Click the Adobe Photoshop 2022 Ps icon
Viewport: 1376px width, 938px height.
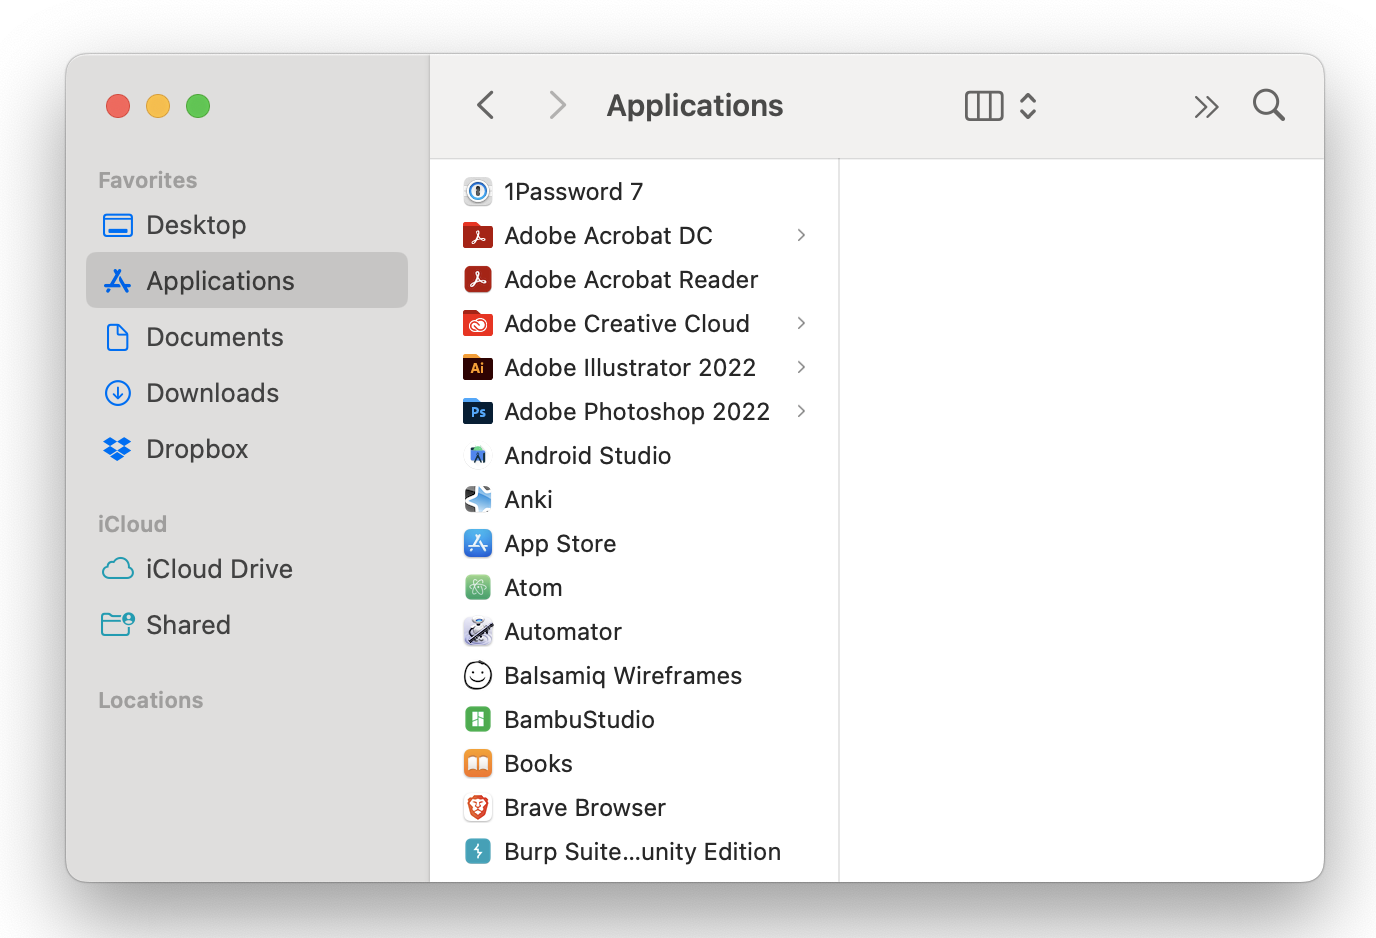(478, 411)
